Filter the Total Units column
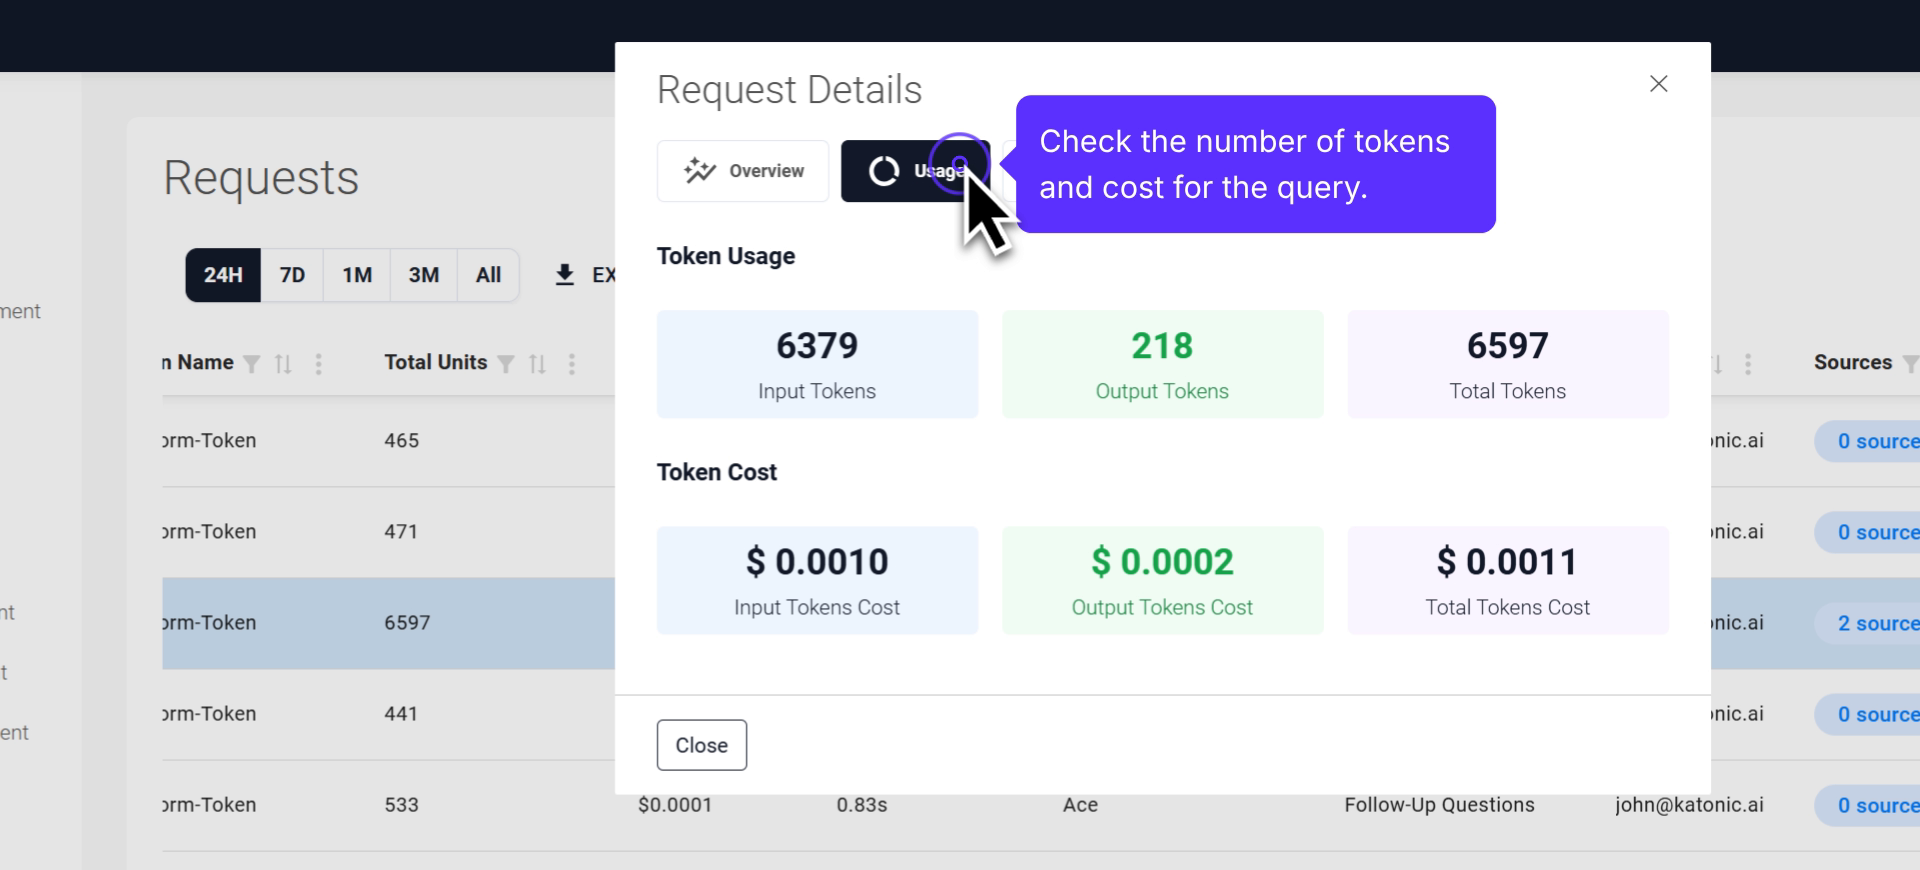 (506, 364)
